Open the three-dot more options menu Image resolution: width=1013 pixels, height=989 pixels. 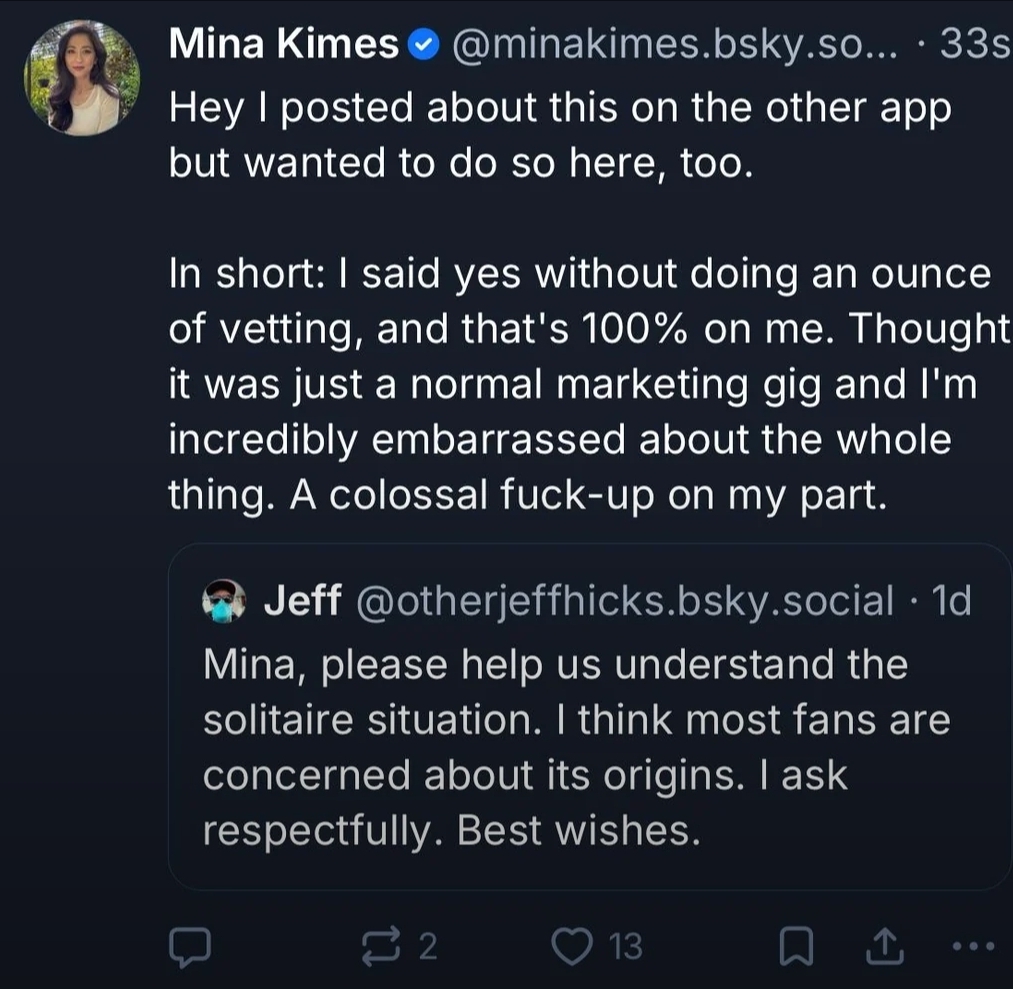[x=973, y=945]
